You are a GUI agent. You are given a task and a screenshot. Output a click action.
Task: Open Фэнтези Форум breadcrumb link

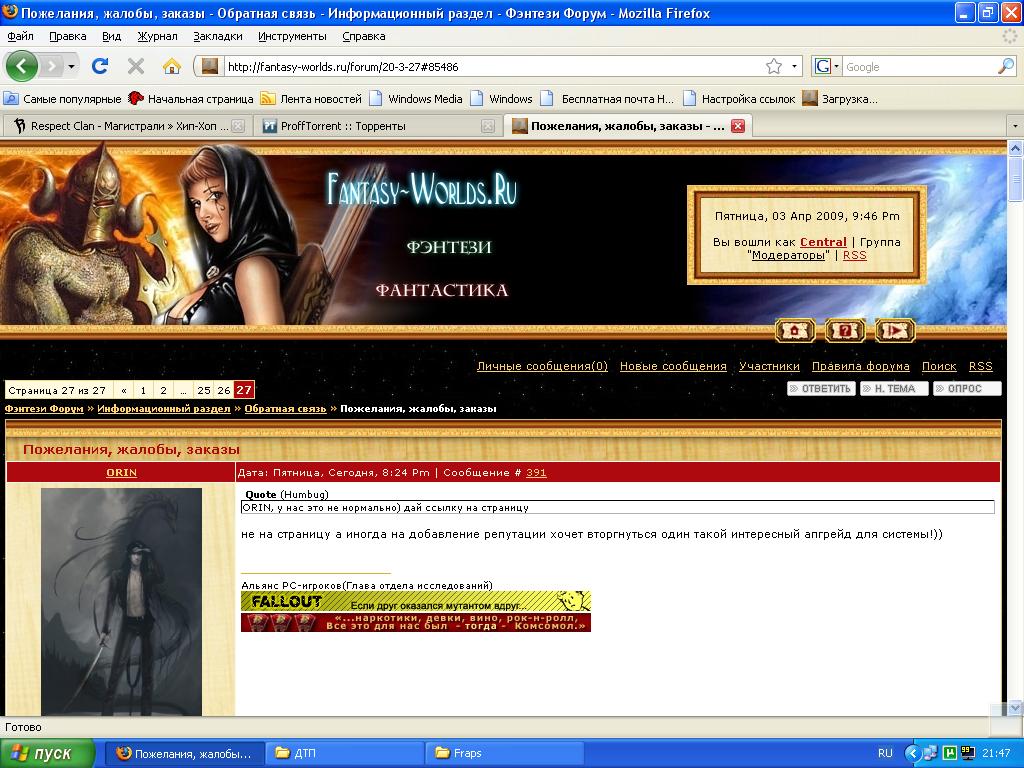click(x=44, y=409)
